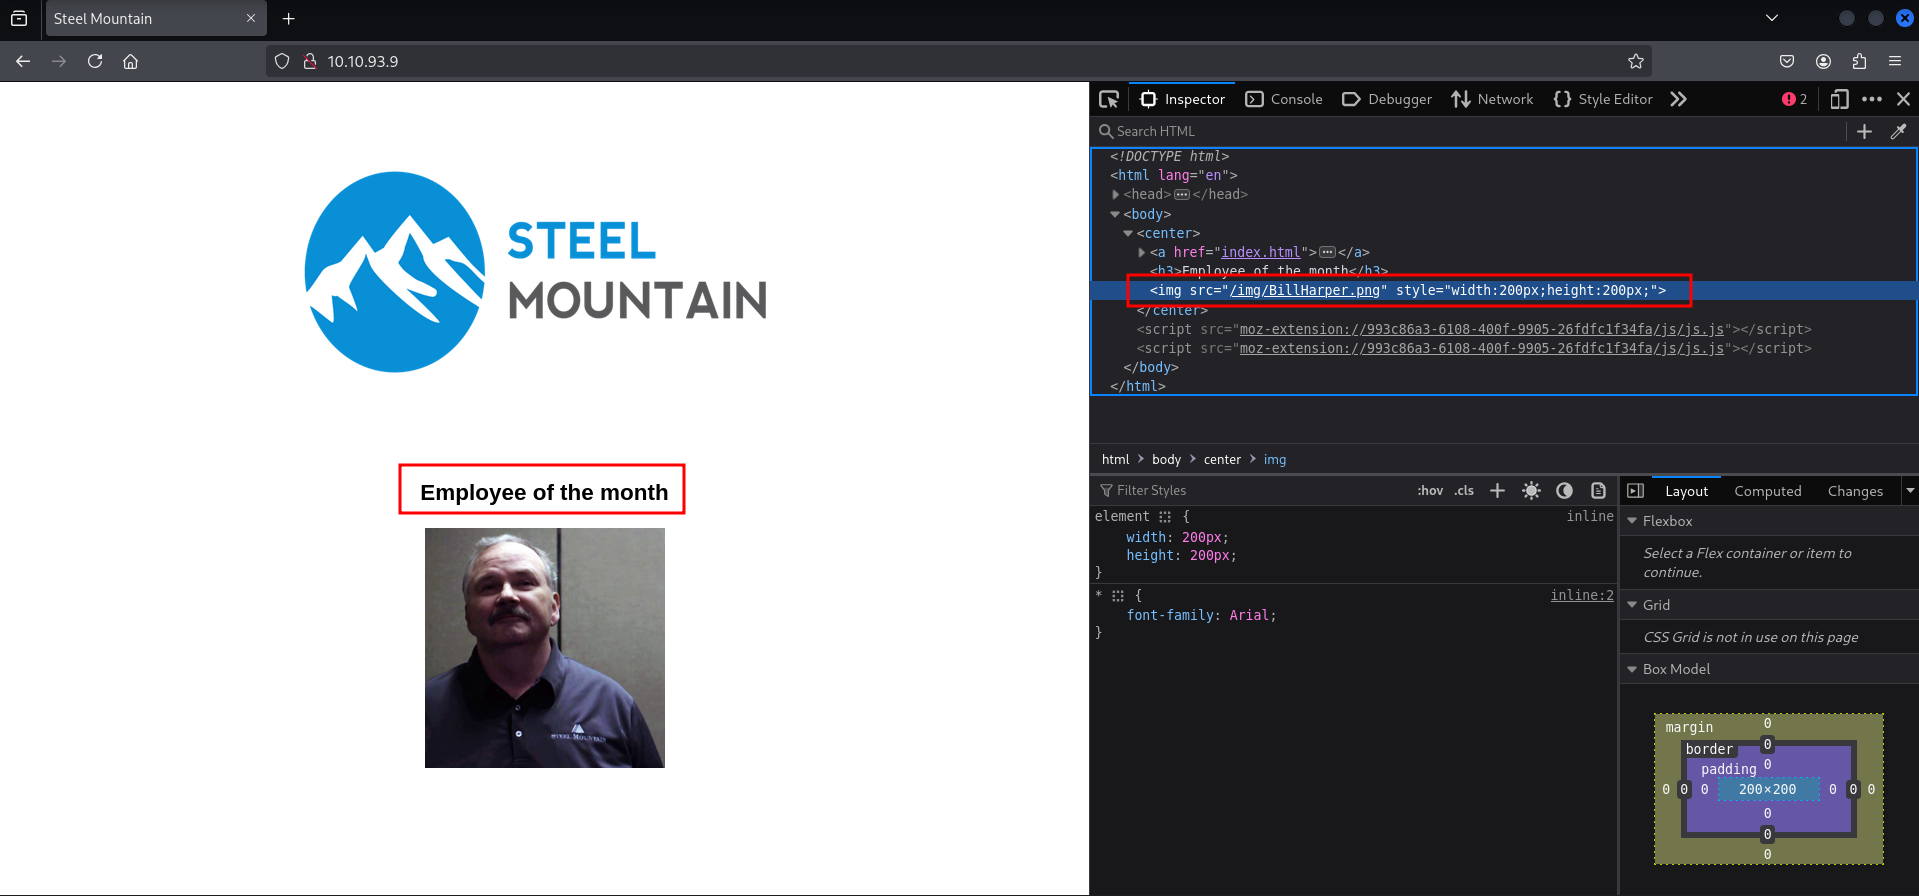Click the element picker icon in DevTools
Screen dimensions: 1919x896
(1108, 99)
